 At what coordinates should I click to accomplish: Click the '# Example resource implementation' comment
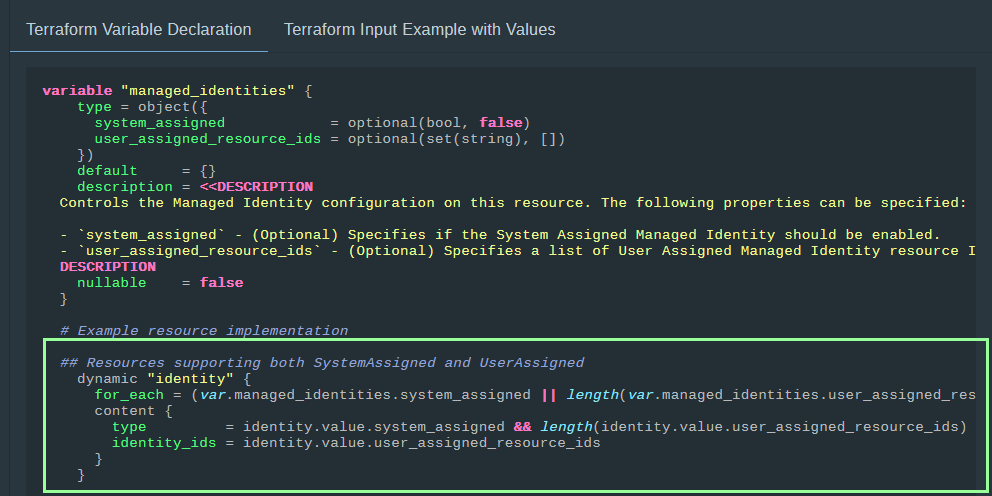pos(204,331)
